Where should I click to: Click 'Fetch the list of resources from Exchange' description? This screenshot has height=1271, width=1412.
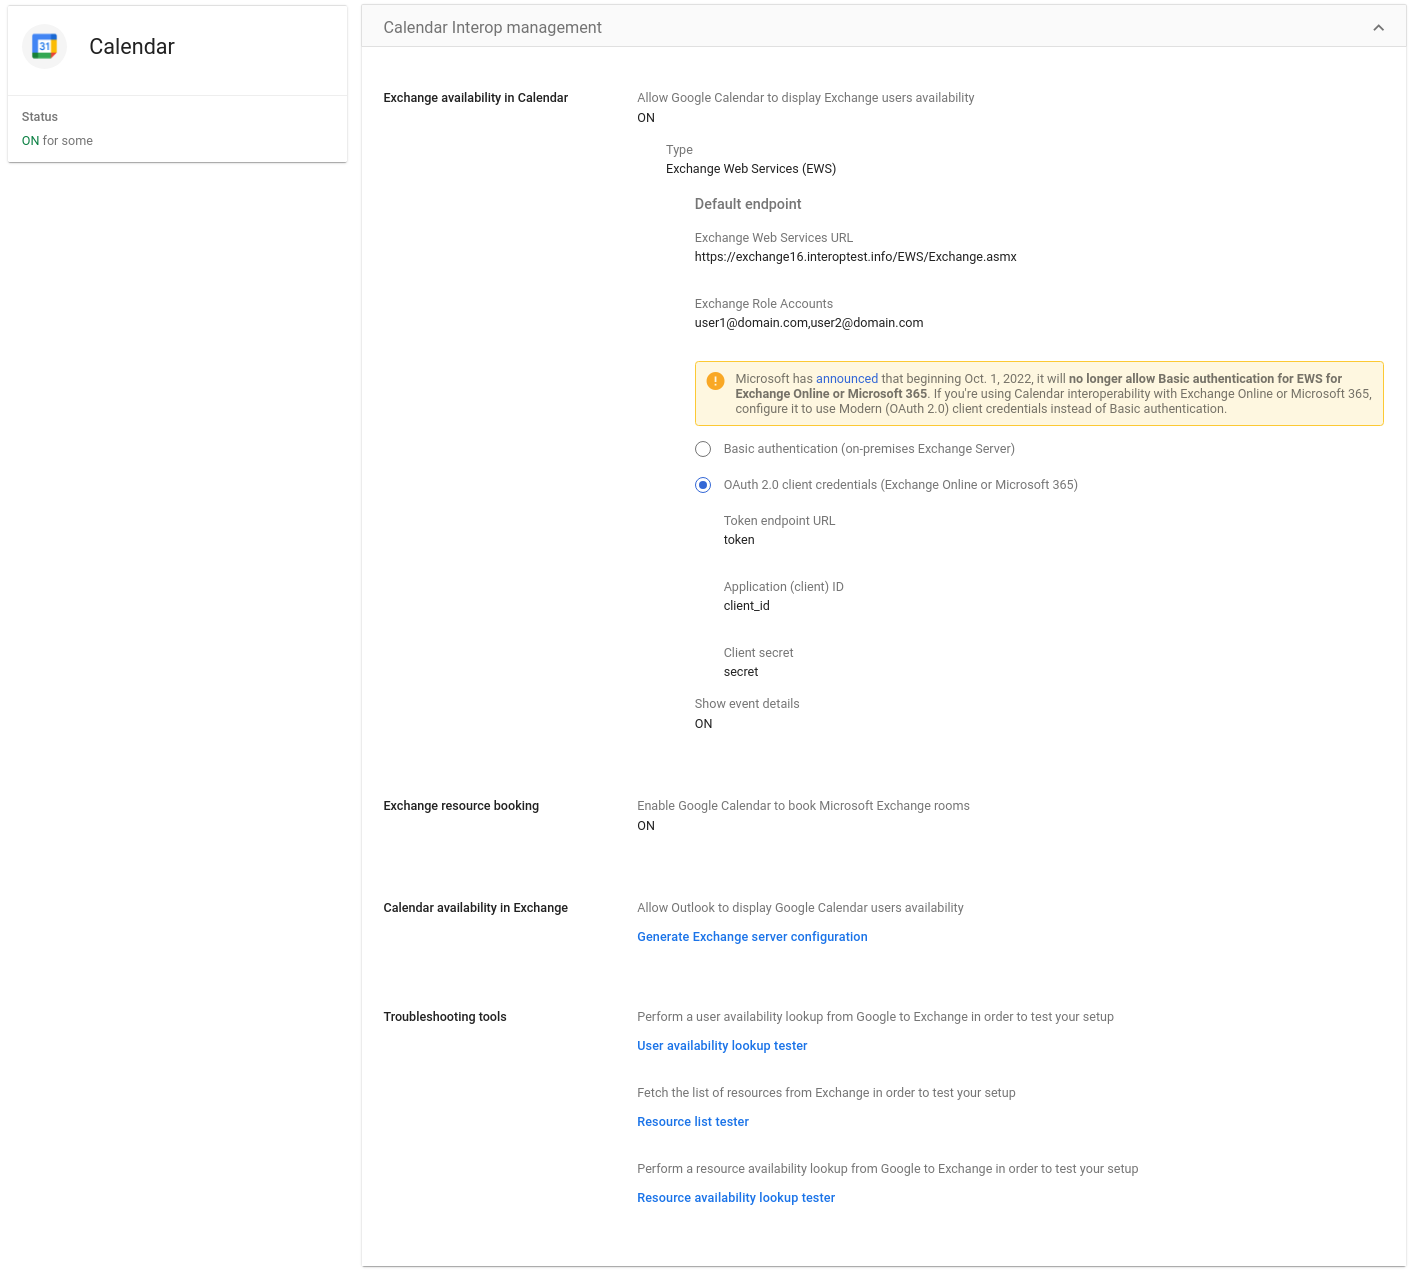tap(826, 1093)
